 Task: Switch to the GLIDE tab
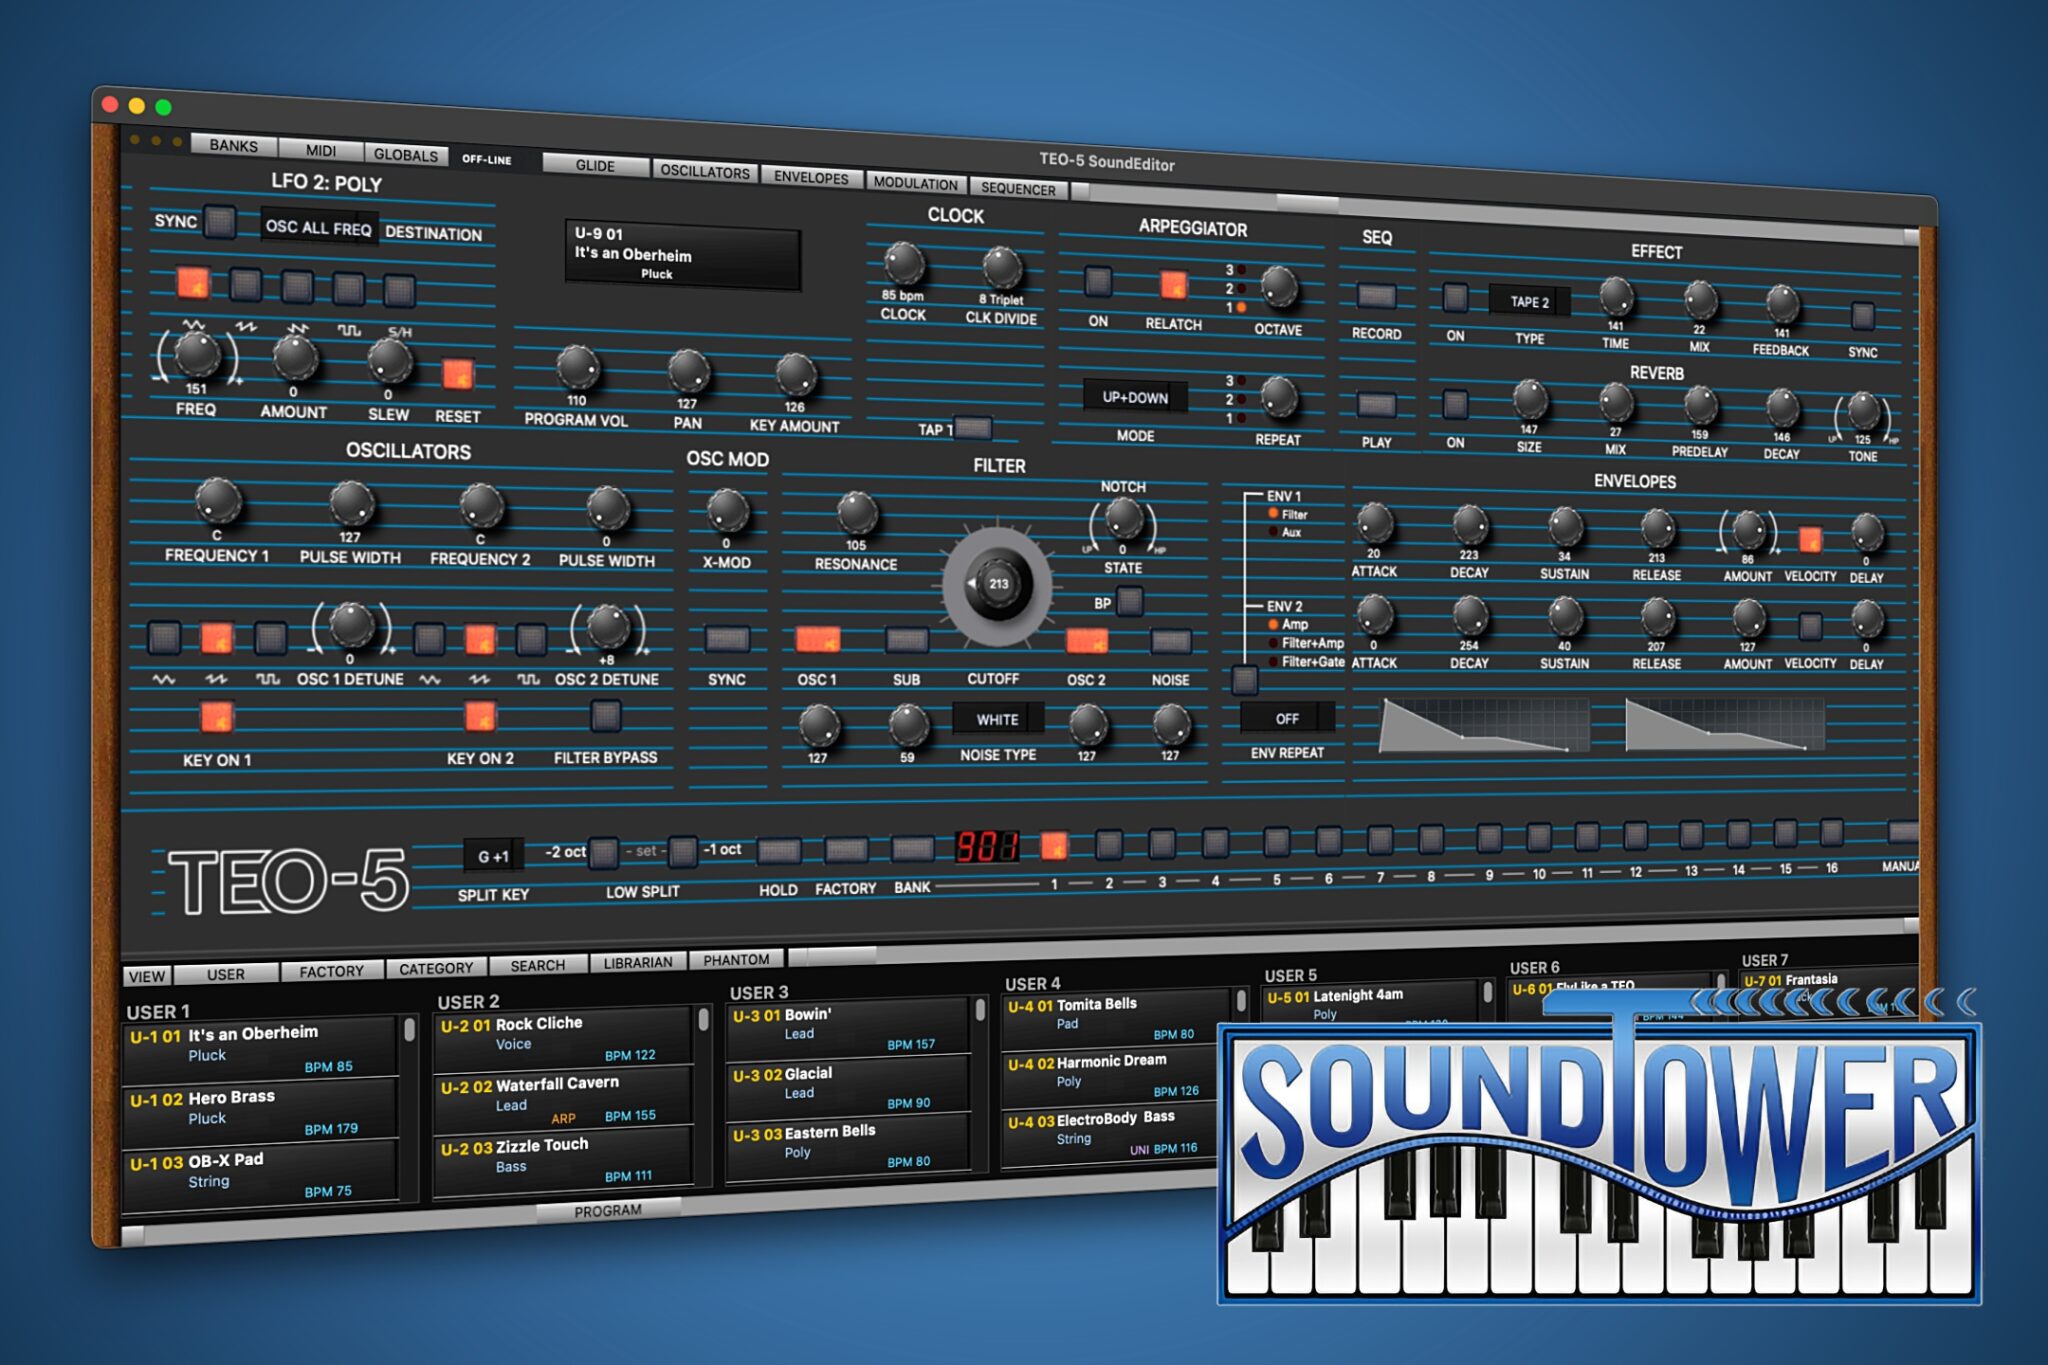click(595, 165)
